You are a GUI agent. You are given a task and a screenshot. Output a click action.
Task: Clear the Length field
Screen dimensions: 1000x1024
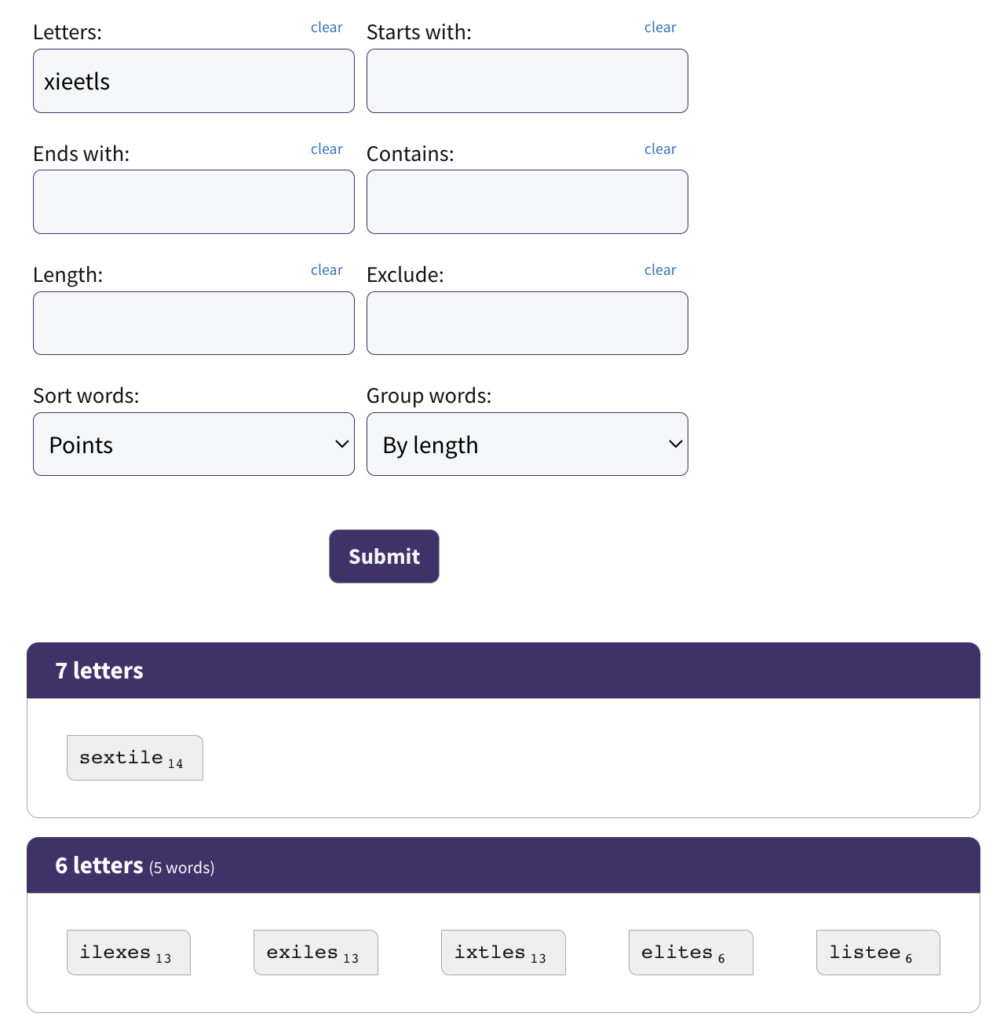click(x=326, y=270)
